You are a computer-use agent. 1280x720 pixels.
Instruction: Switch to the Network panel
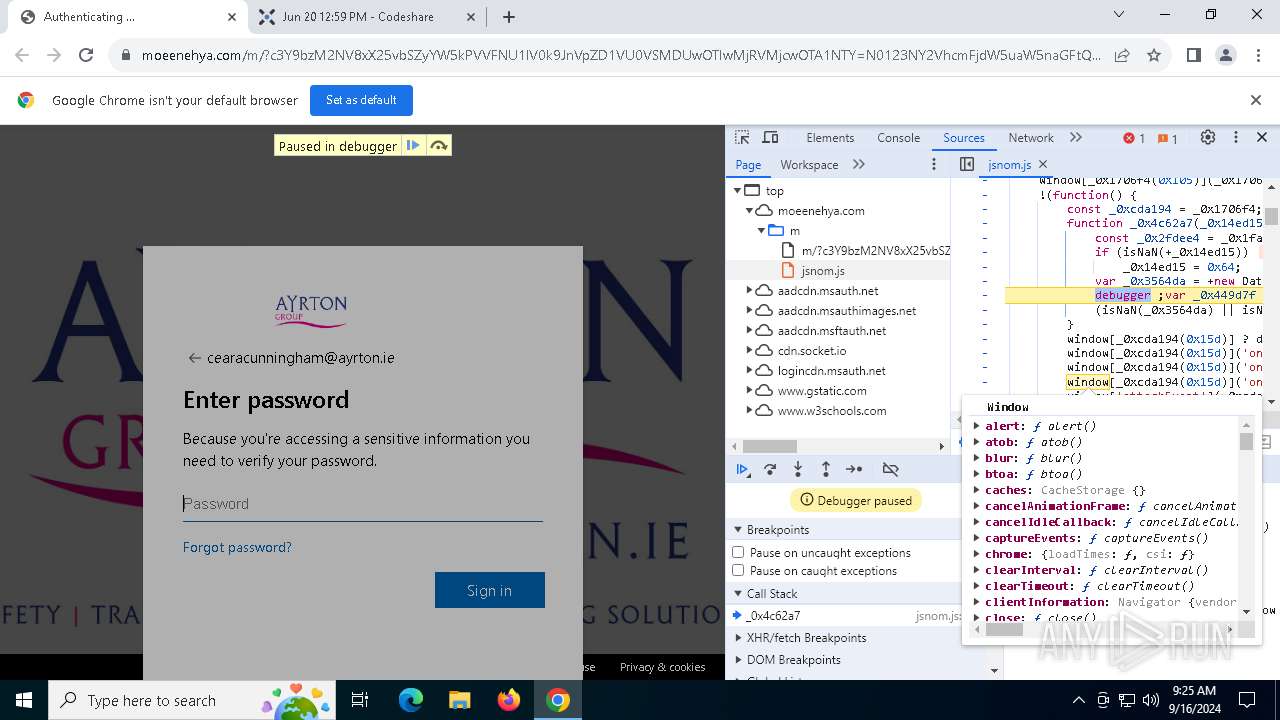pos(1031,138)
